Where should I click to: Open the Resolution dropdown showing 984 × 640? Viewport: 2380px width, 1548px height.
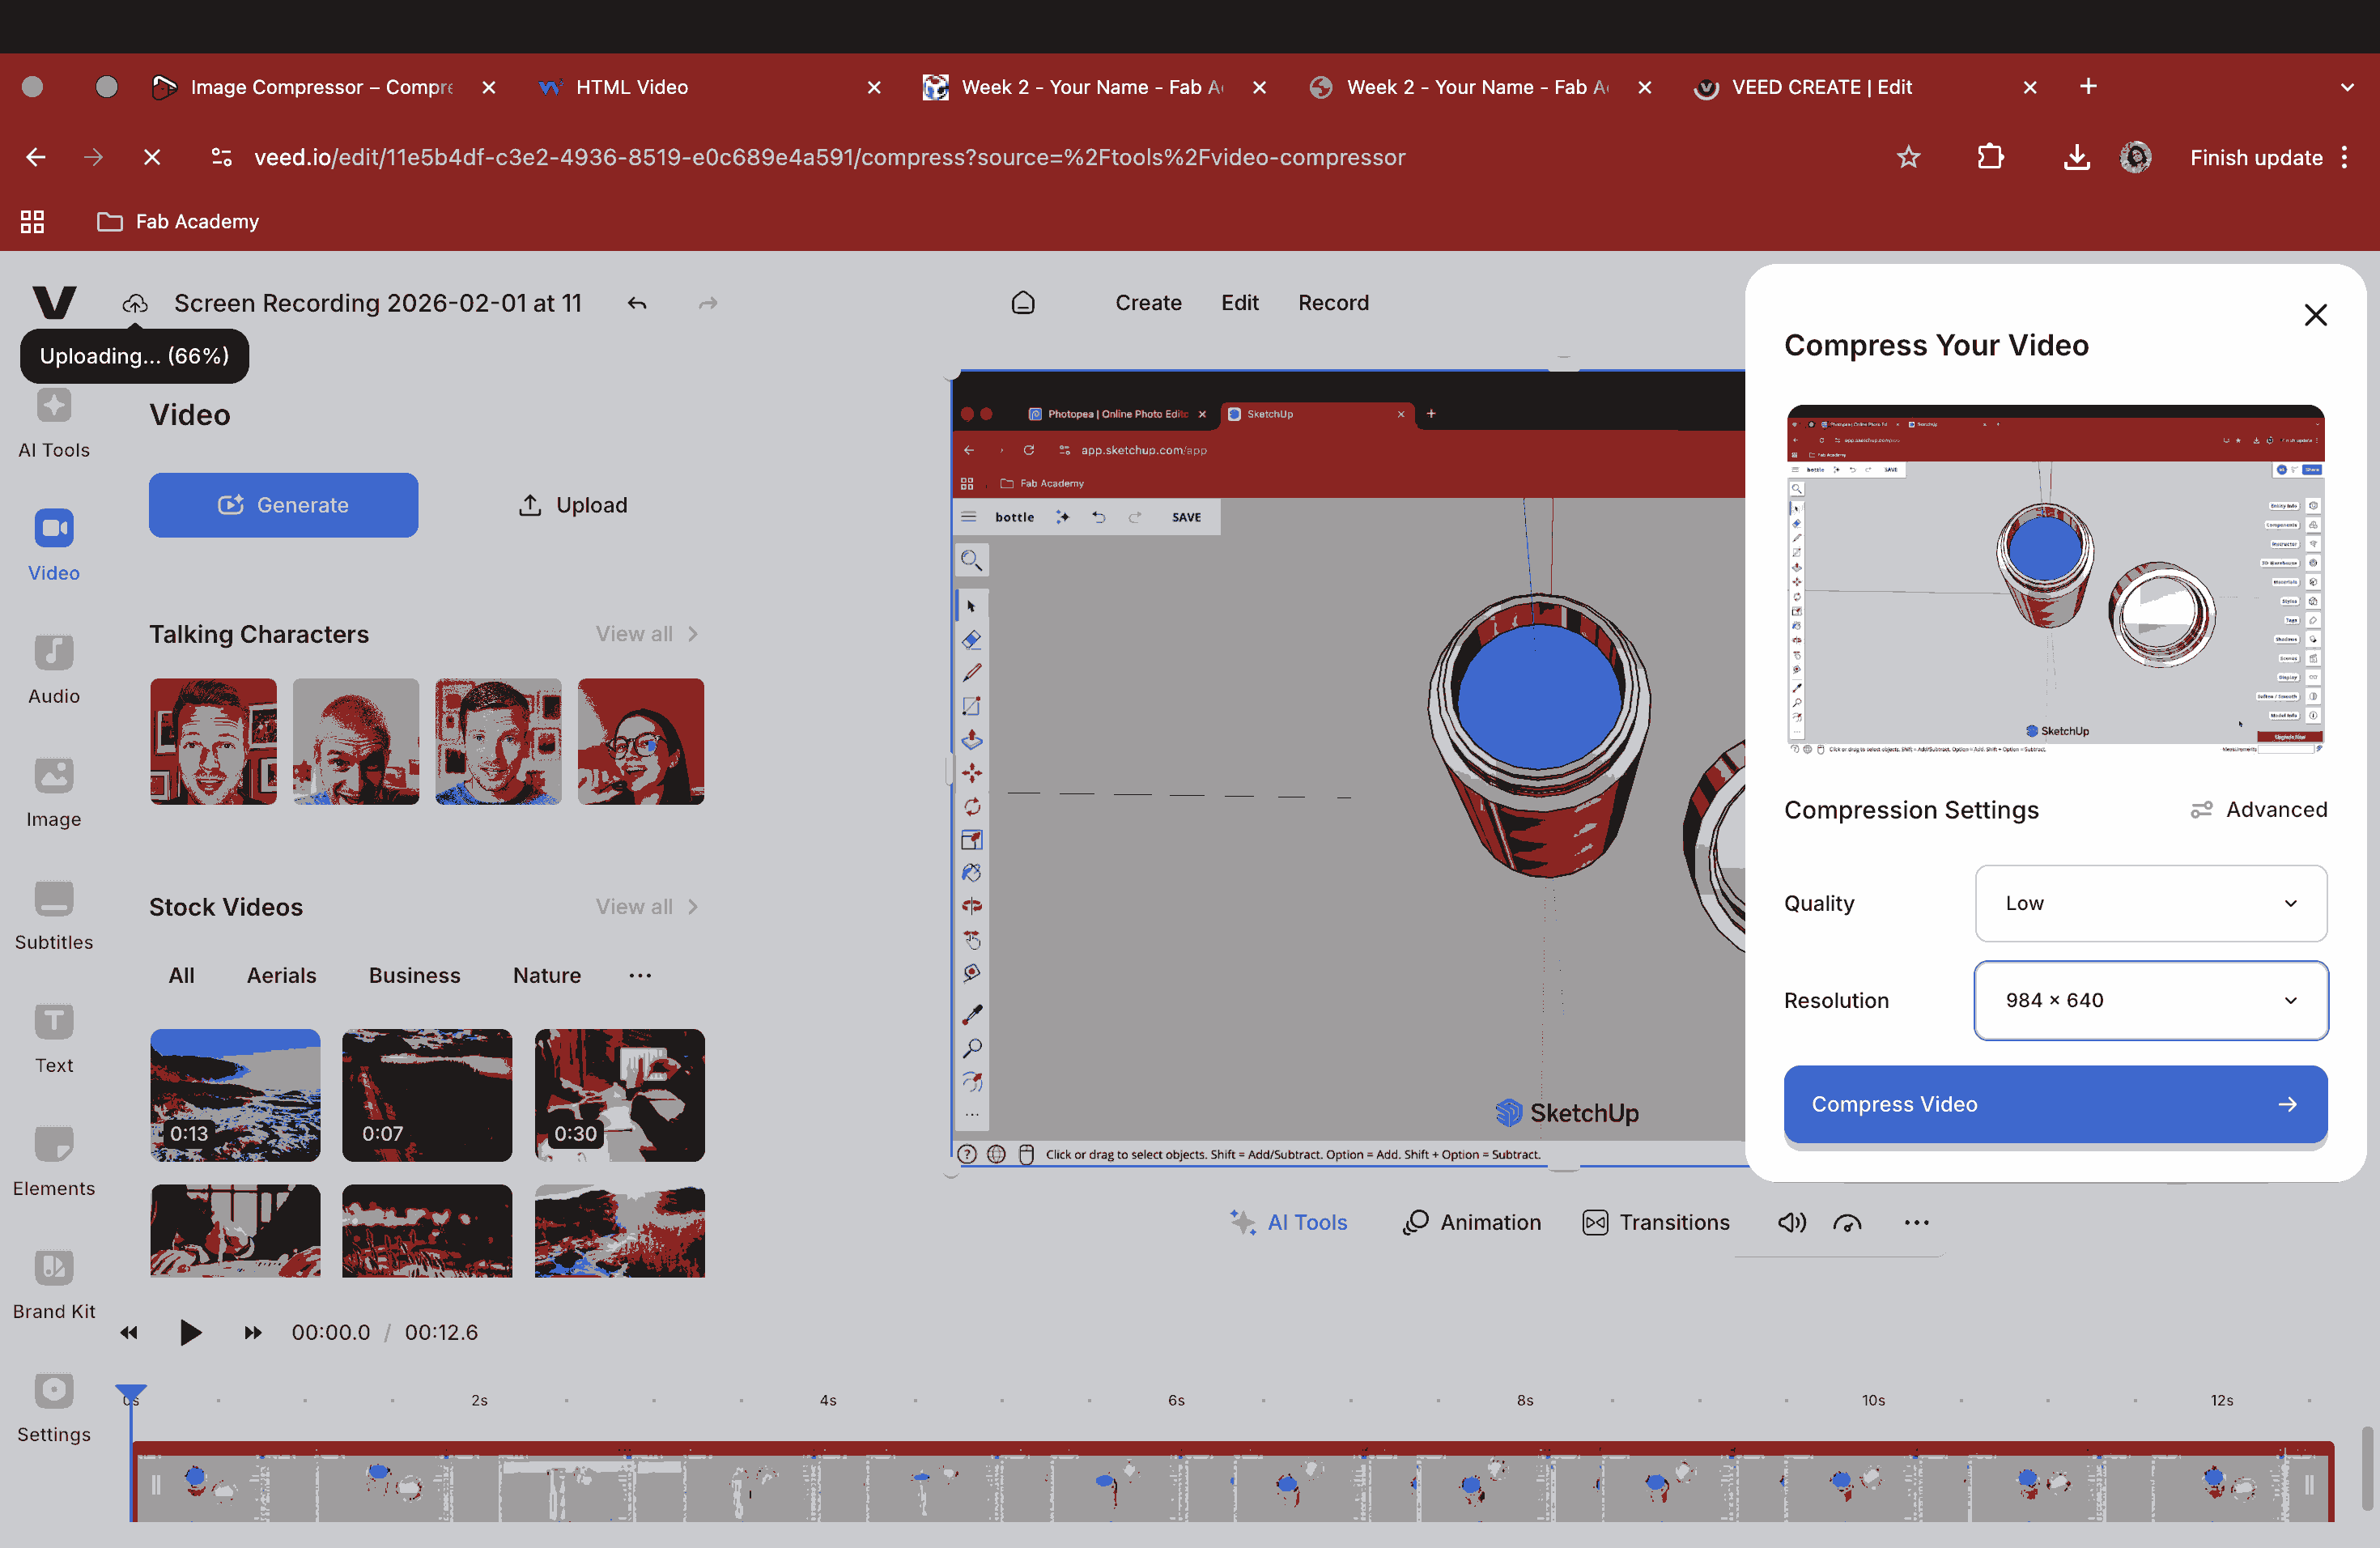pyautogui.click(x=2150, y=1000)
